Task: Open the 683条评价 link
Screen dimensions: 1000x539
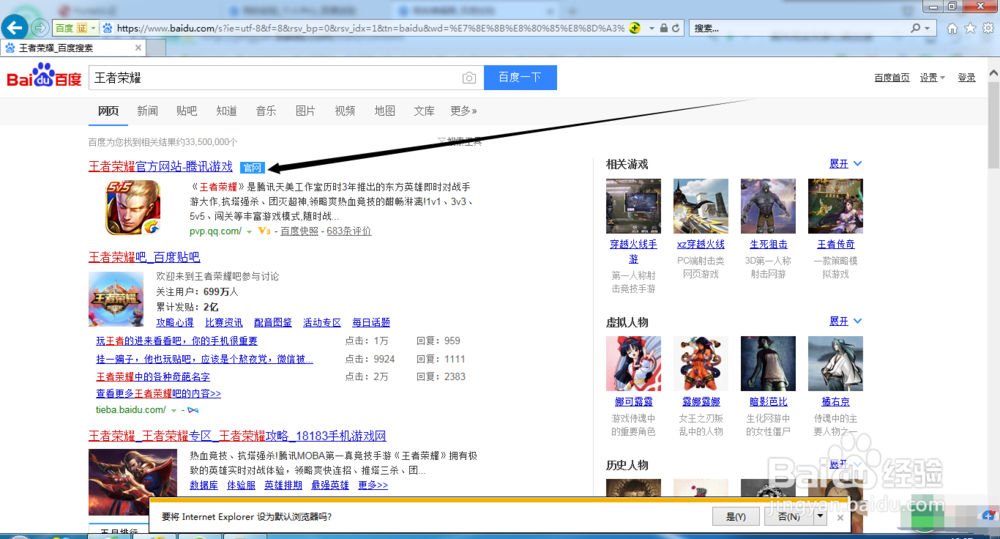Action: tap(349, 231)
